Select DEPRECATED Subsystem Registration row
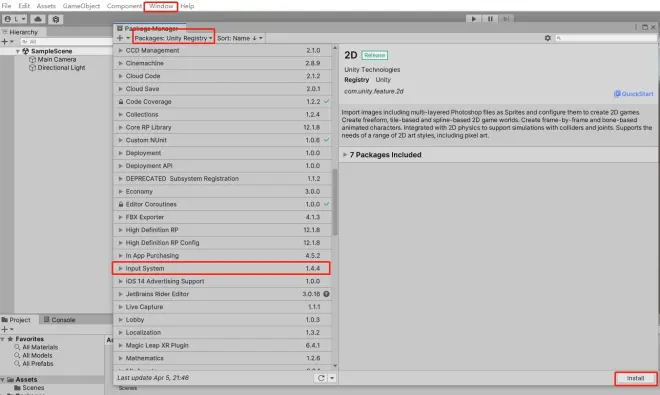Screen dimensions: 660x395 (222, 179)
